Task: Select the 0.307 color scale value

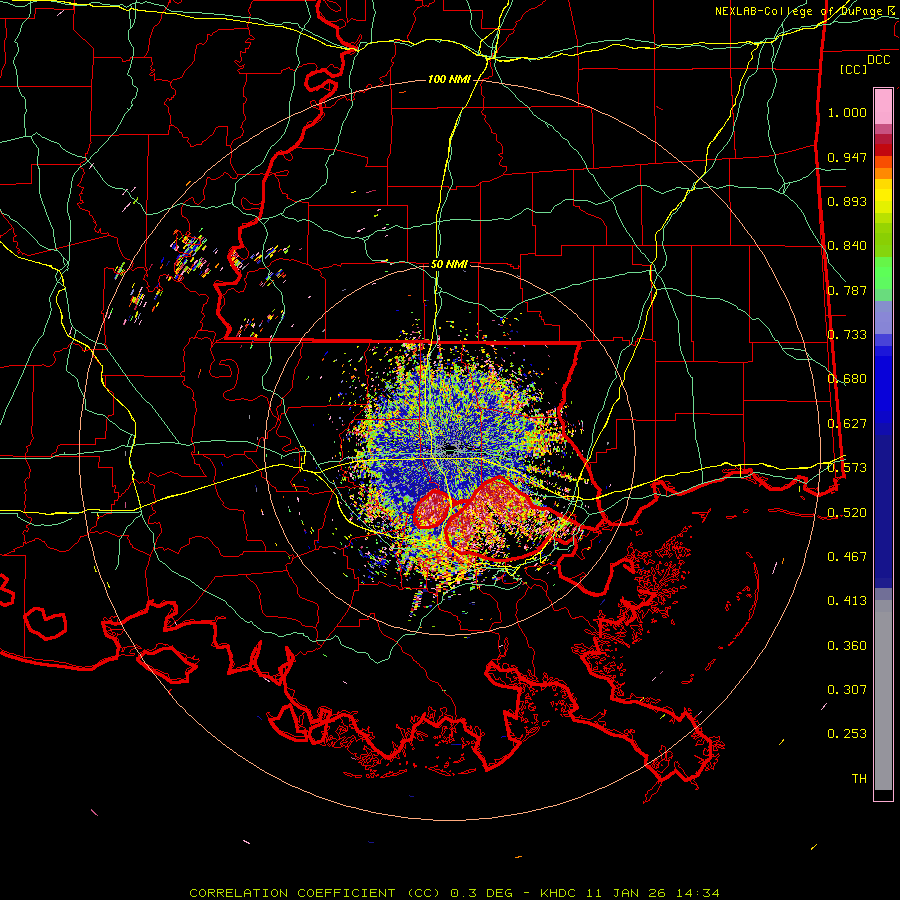Action: (x=847, y=690)
